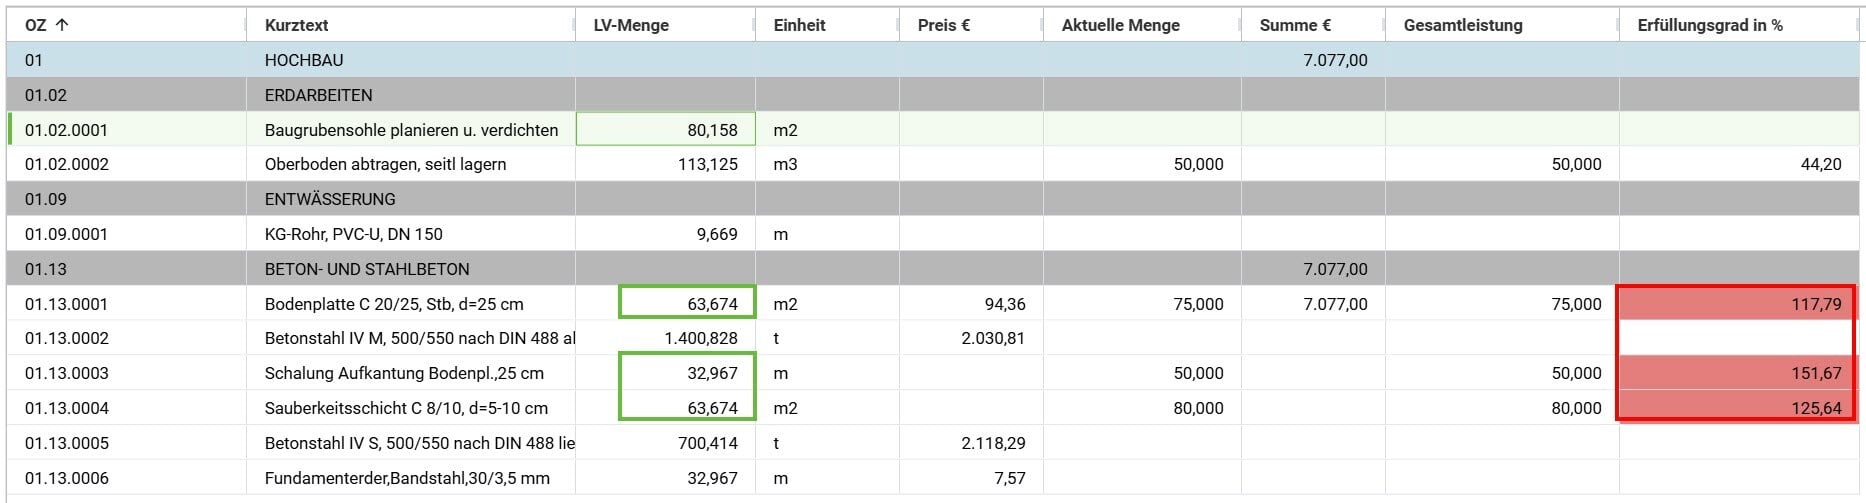This screenshot has height=503, width=1866.
Task: Click the KG-Rohr, PVC-U, DN 150 entry
Action: [x=353, y=234]
